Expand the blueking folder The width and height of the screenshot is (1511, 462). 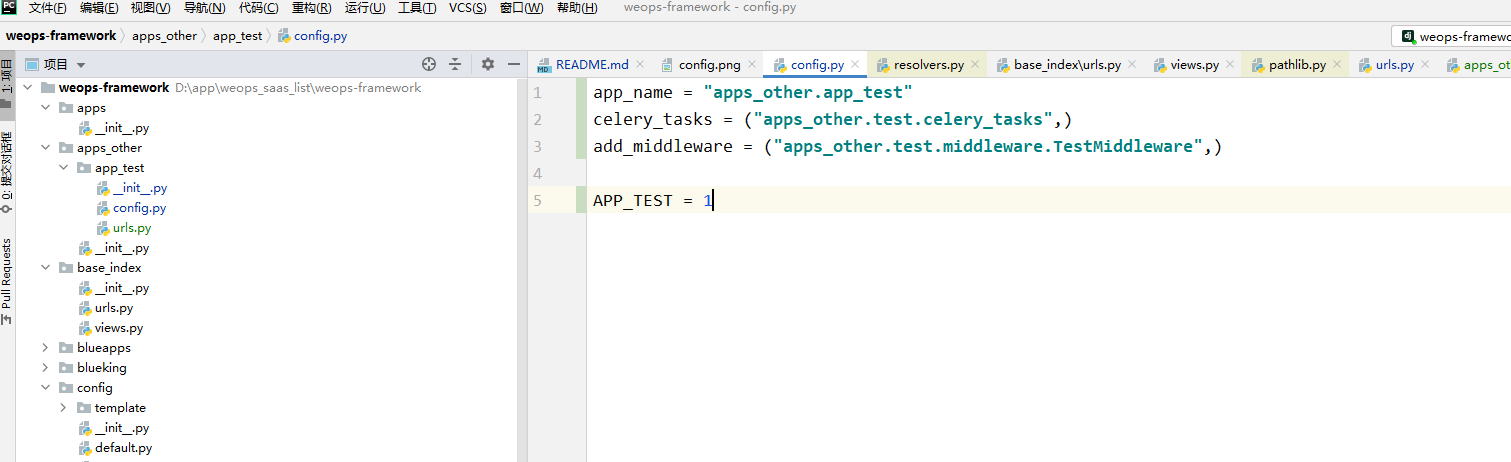coord(46,368)
